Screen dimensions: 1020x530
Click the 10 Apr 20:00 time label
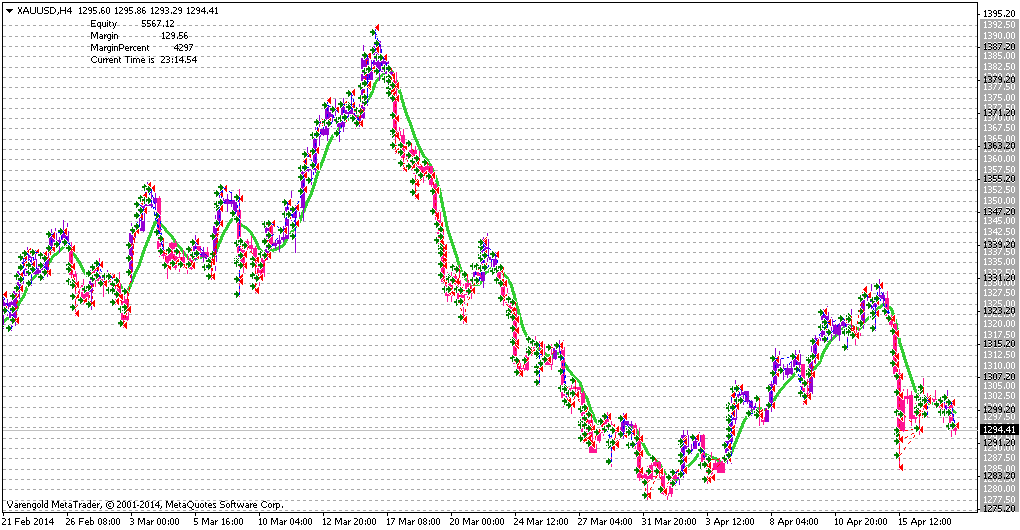click(x=861, y=522)
